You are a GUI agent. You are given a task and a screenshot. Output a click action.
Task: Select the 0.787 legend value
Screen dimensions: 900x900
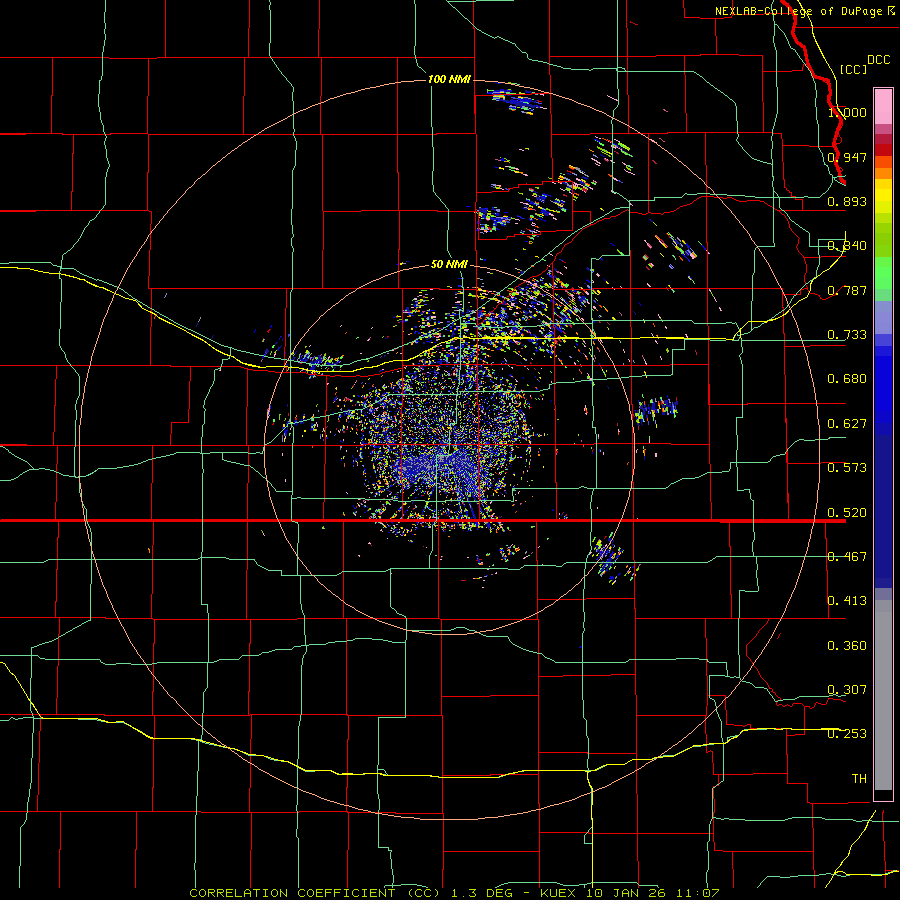point(847,290)
